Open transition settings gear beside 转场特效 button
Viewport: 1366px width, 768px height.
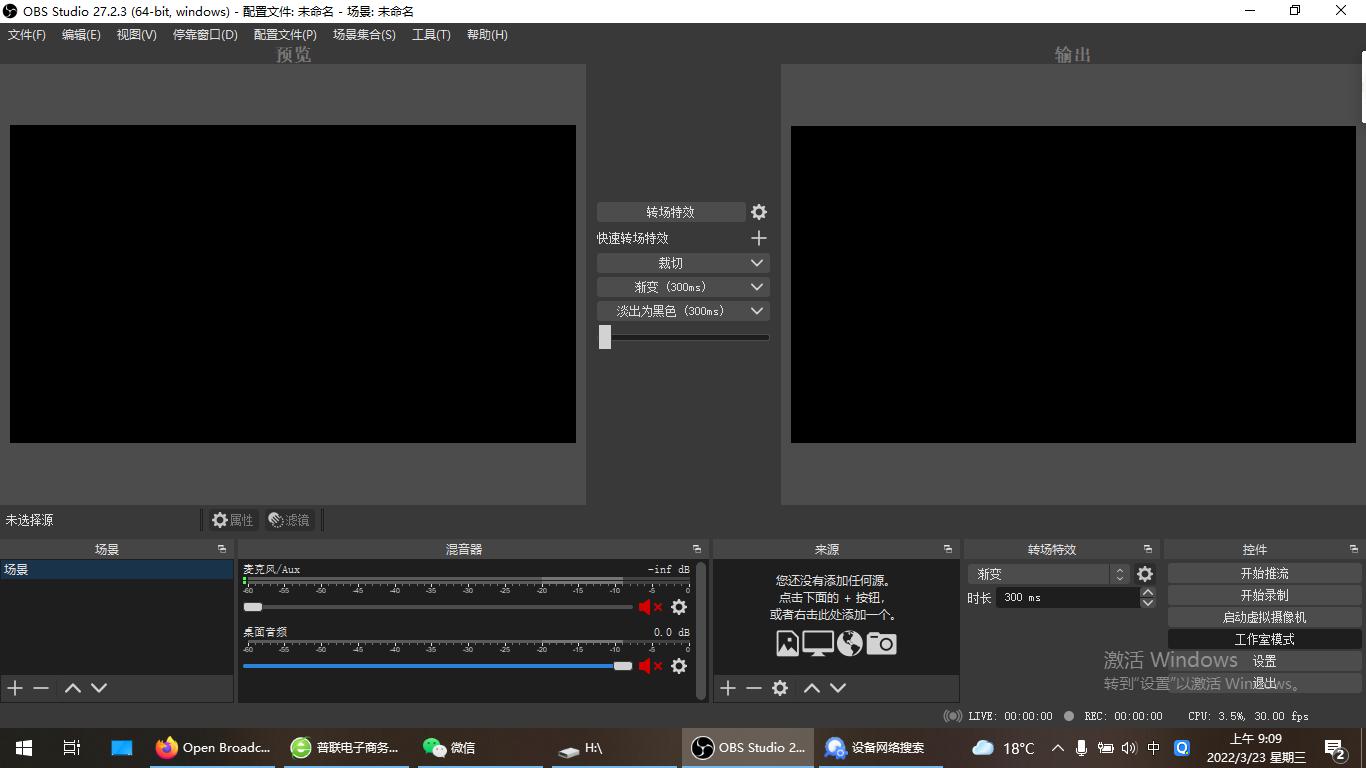759,212
